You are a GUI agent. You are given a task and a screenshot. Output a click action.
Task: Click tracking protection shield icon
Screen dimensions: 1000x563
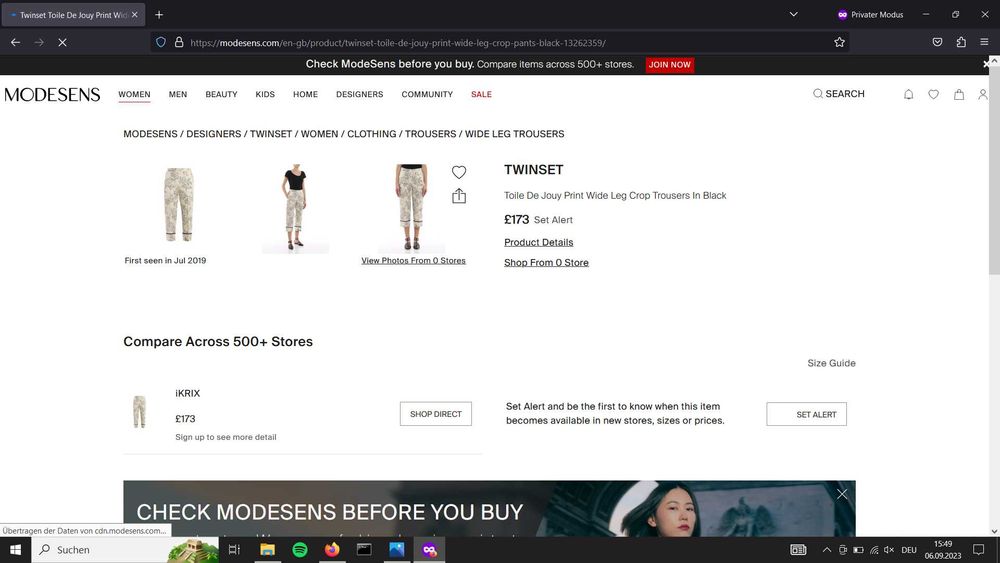[161, 42]
